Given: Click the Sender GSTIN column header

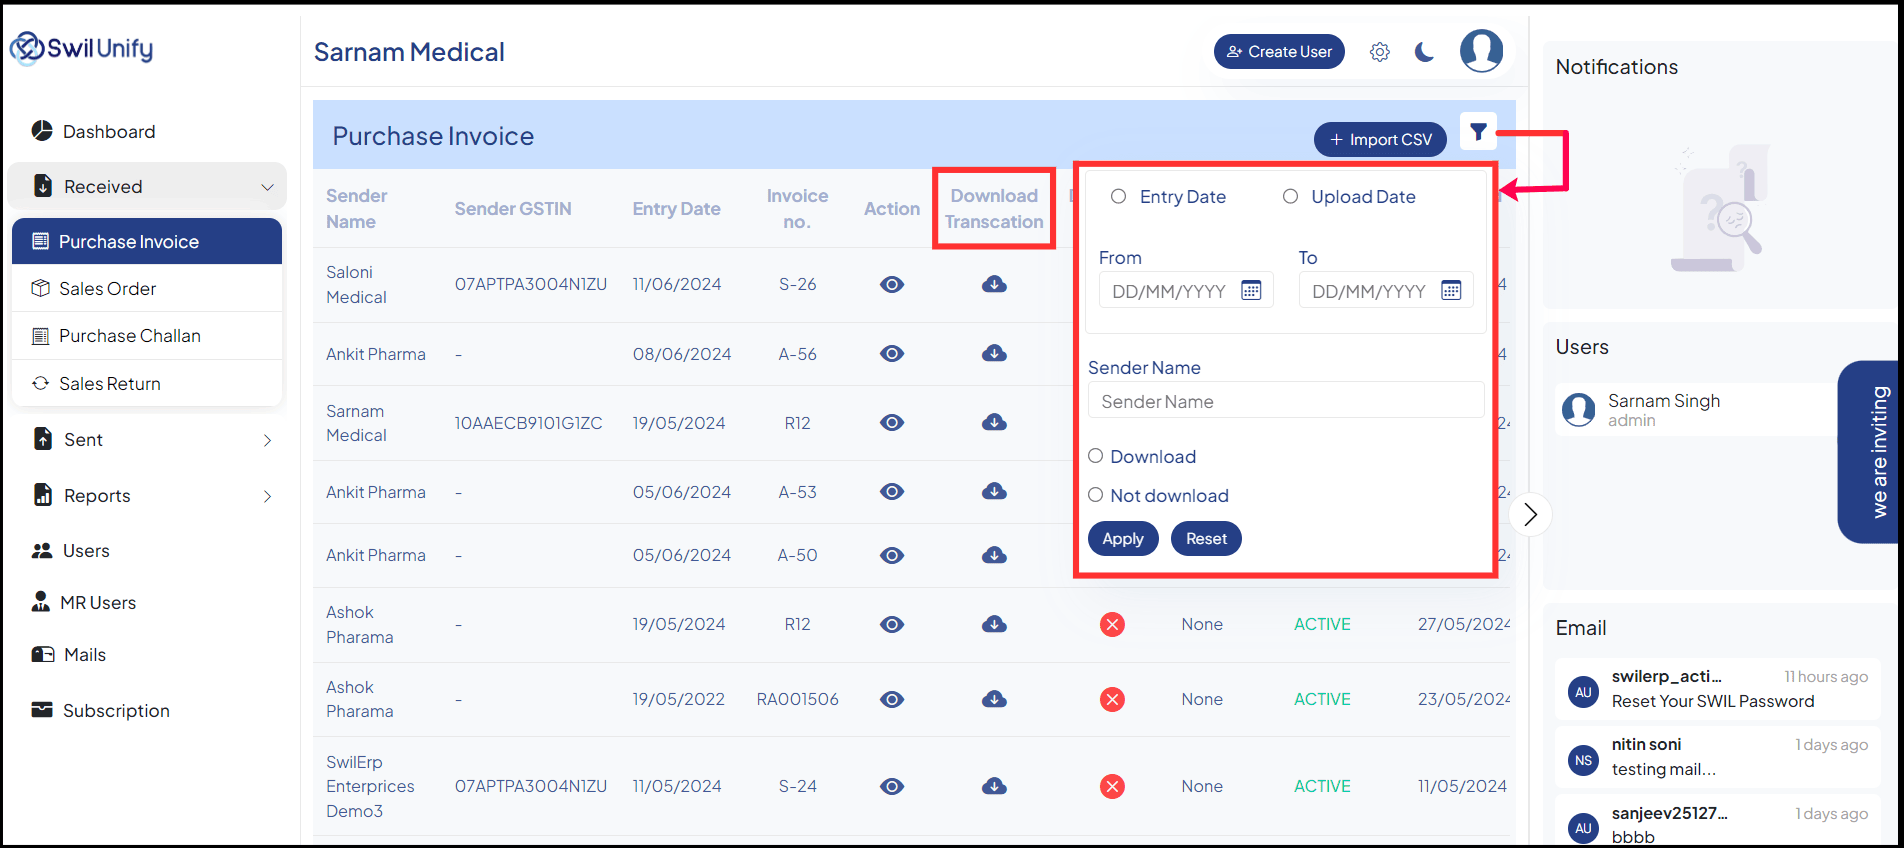Looking at the screenshot, I should click(x=513, y=209).
